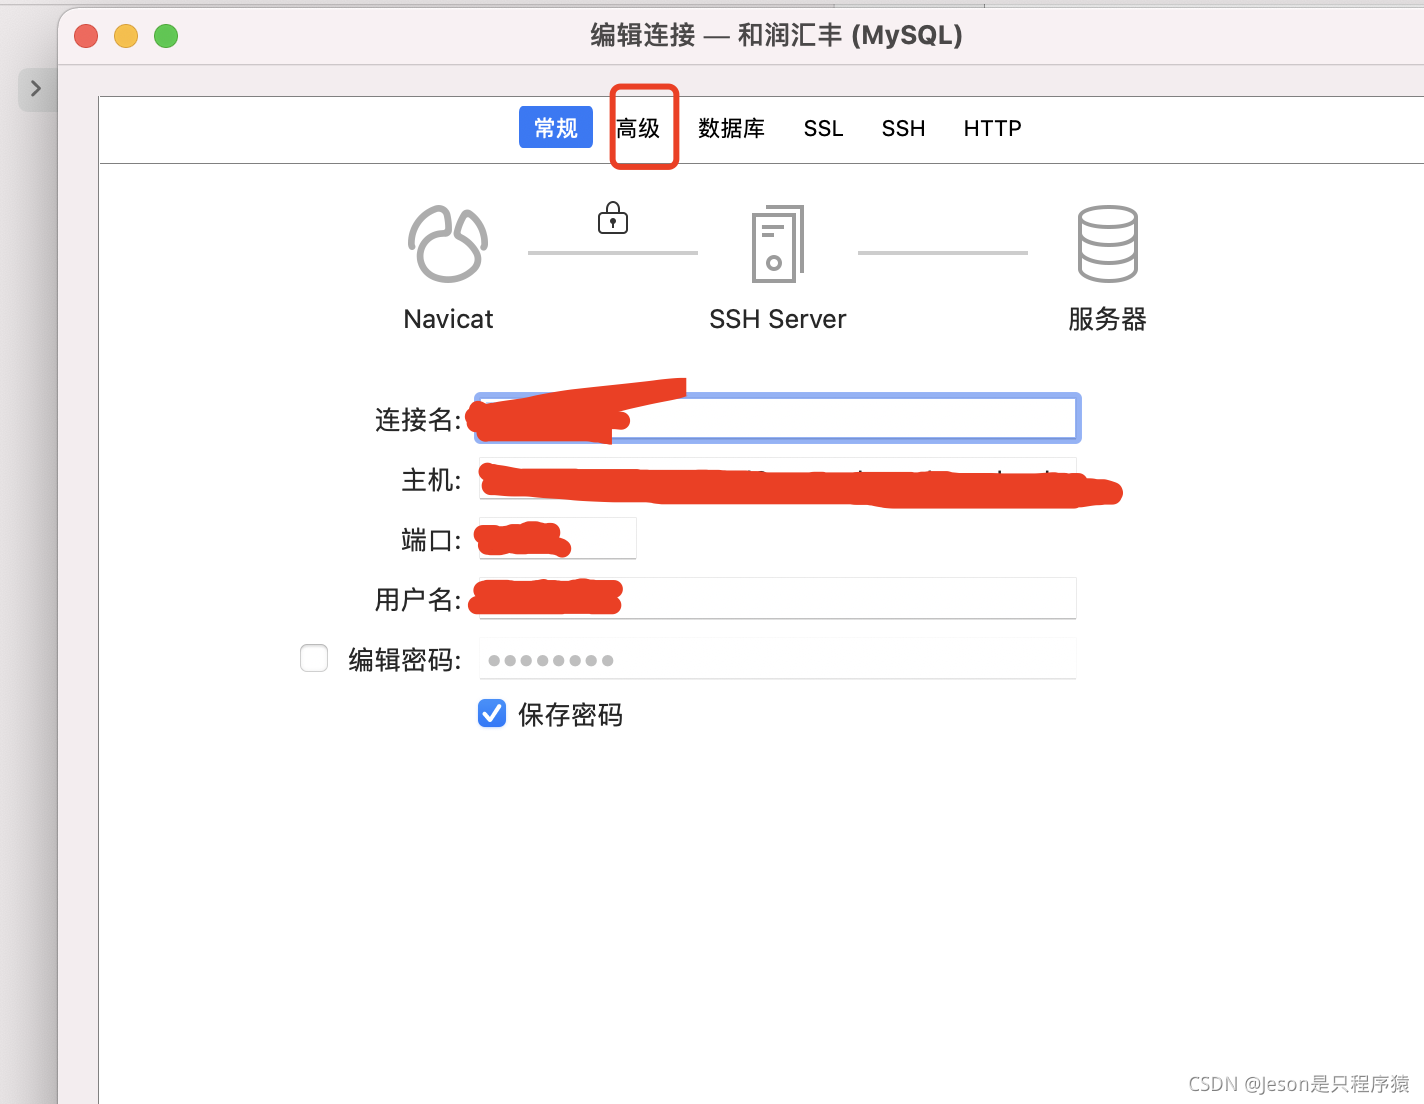Select the SSH tab

[903, 128]
